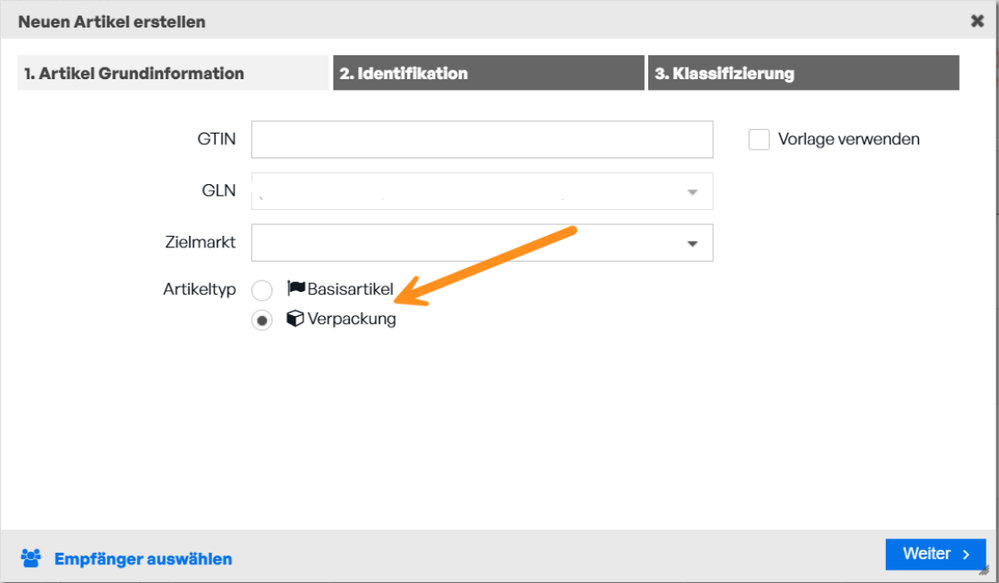
Task: Select the Basisartikel radio button
Action: (x=262, y=290)
